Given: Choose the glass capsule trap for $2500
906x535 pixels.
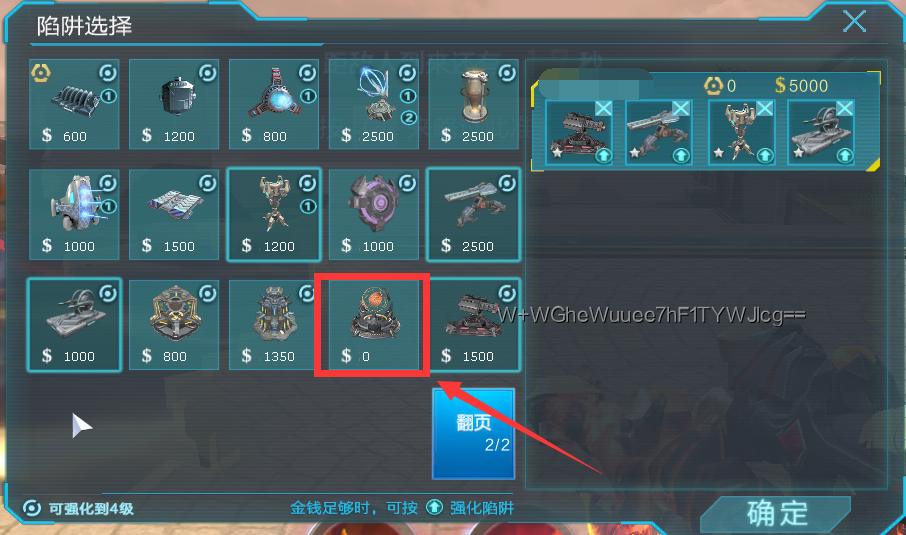Looking at the screenshot, I should coord(473,105).
